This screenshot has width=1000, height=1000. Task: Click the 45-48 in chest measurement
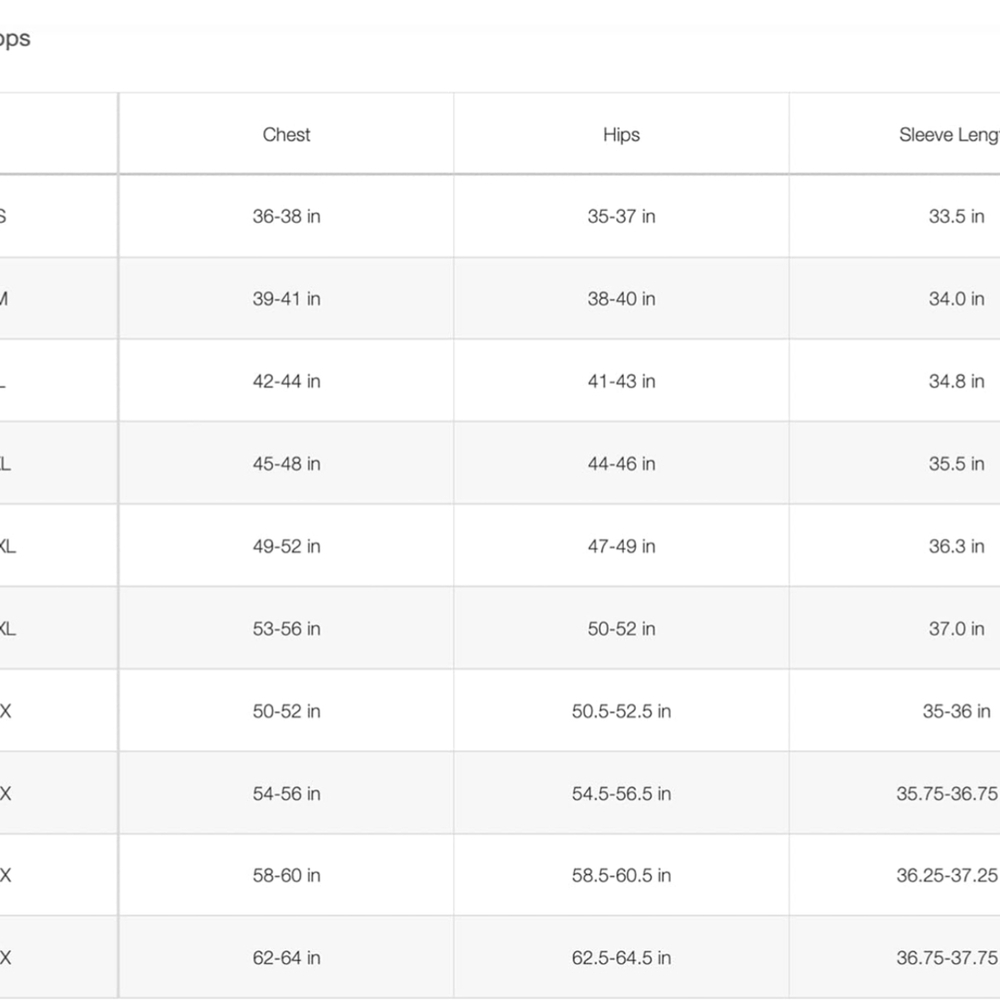(286, 464)
